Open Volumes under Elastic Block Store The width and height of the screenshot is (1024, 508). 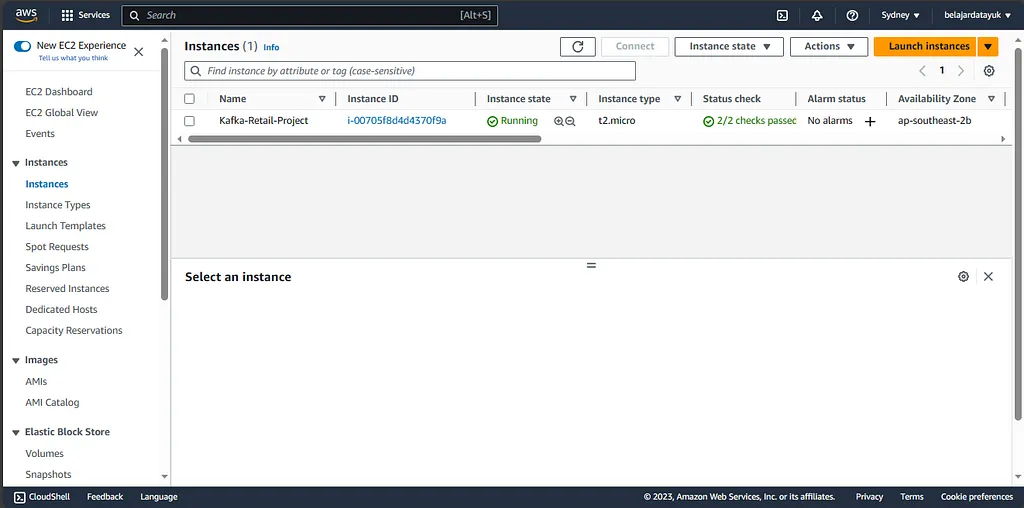[x=44, y=453]
